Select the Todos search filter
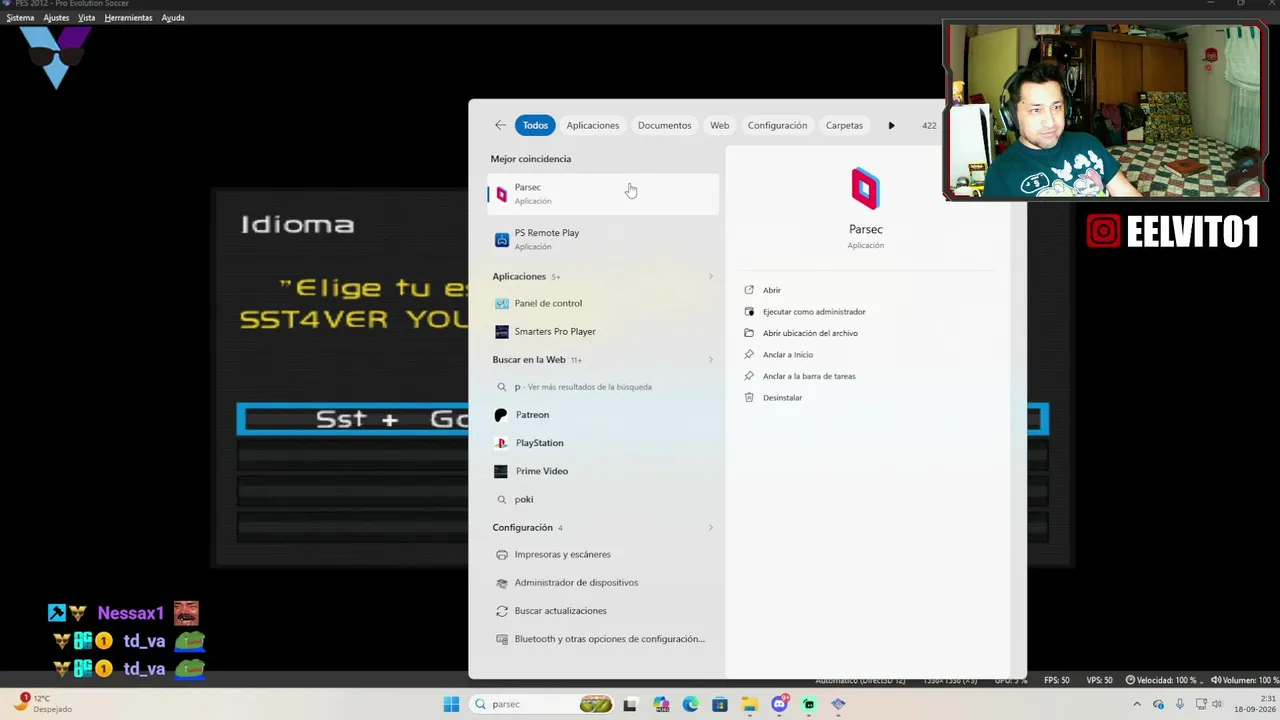 tap(535, 125)
